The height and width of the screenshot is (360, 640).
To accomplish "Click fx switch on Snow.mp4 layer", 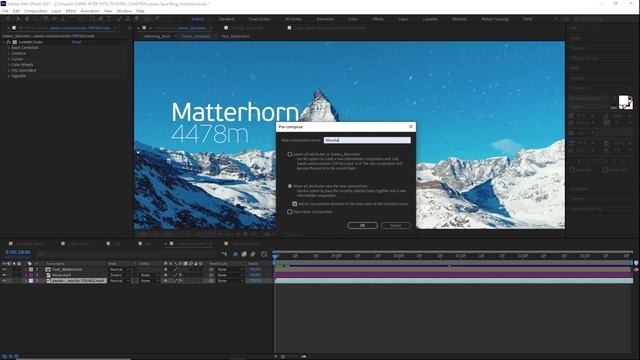I will point(180,275).
